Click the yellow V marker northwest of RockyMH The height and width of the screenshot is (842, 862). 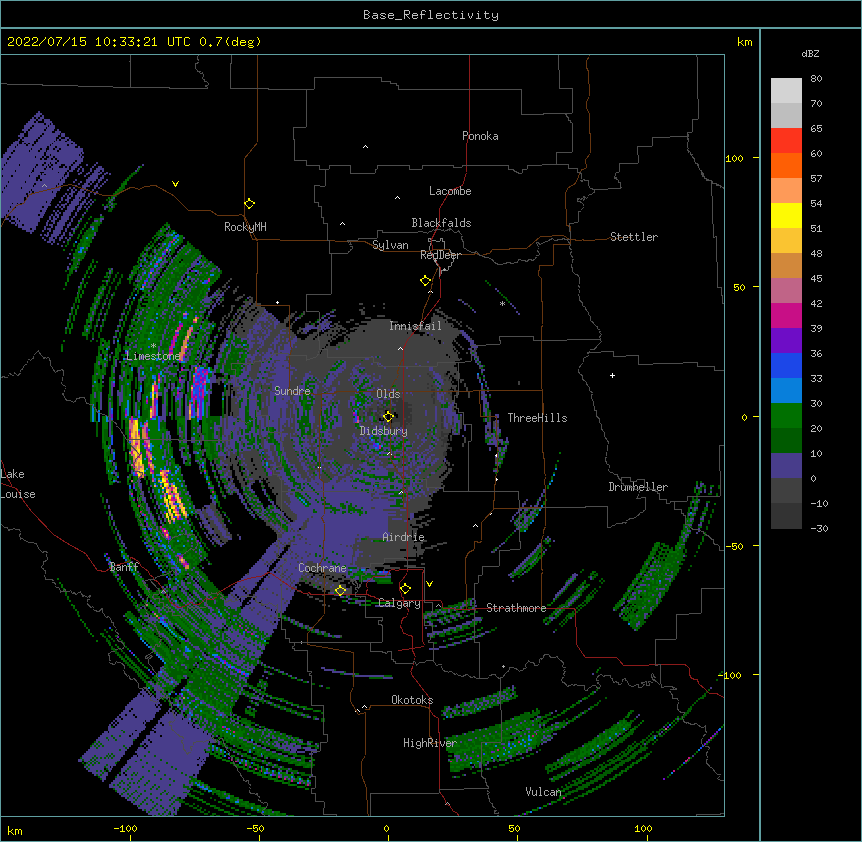click(x=175, y=184)
